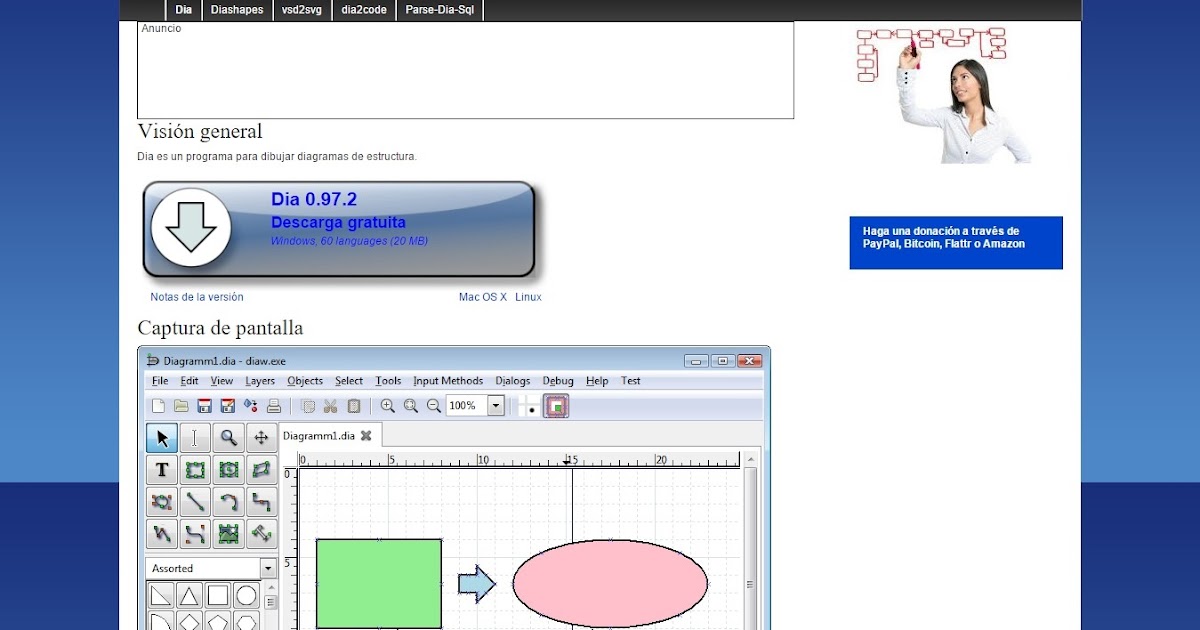Click the Copy toolbar icon
Screen dimensions: 1200x630
308,406
